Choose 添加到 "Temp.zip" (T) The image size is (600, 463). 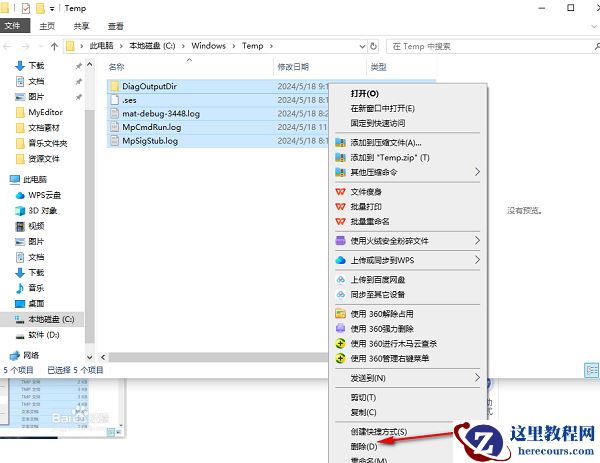(408, 158)
